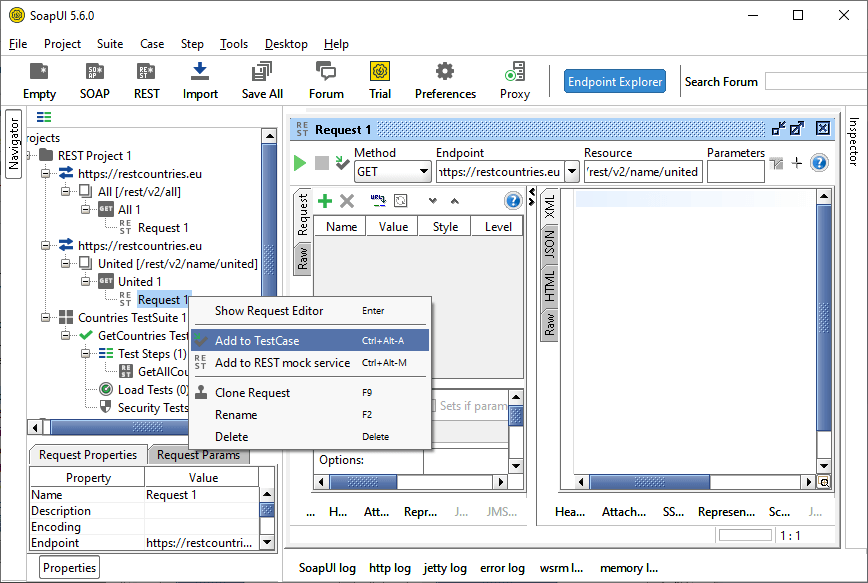Image resolution: width=868 pixels, height=583 pixels.
Task: Choose Rename in context menu
Action: coord(309,415)
